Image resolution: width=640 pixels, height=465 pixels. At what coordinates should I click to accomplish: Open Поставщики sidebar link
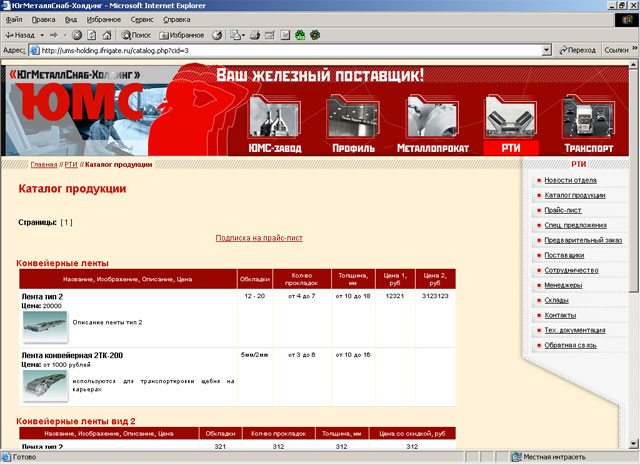[564, 255]
